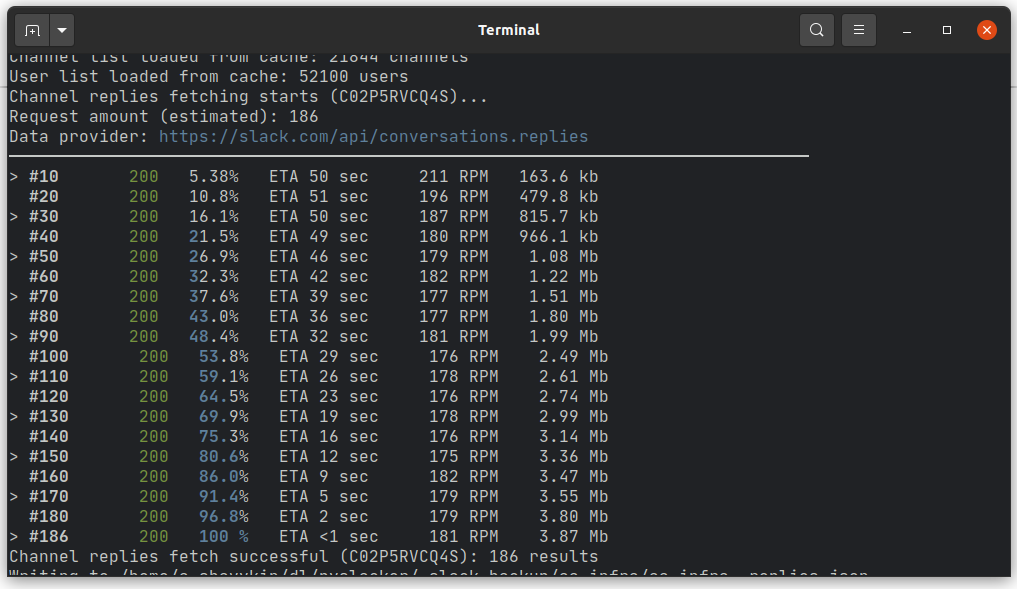This screenshot has width=1017, height=589.
Task: Click the #150 request row label
Action: pos(49,457)
